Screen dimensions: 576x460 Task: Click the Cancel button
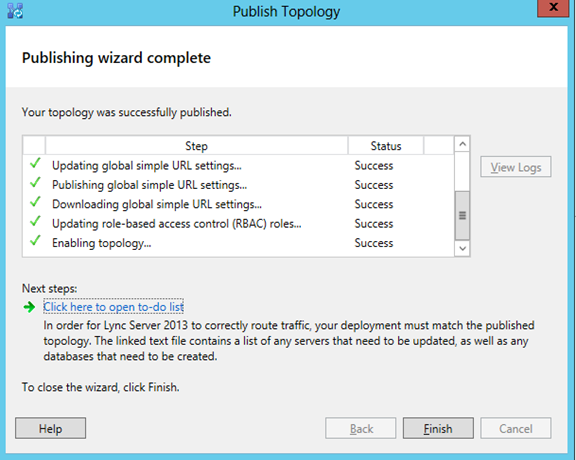tap(516, 428)
